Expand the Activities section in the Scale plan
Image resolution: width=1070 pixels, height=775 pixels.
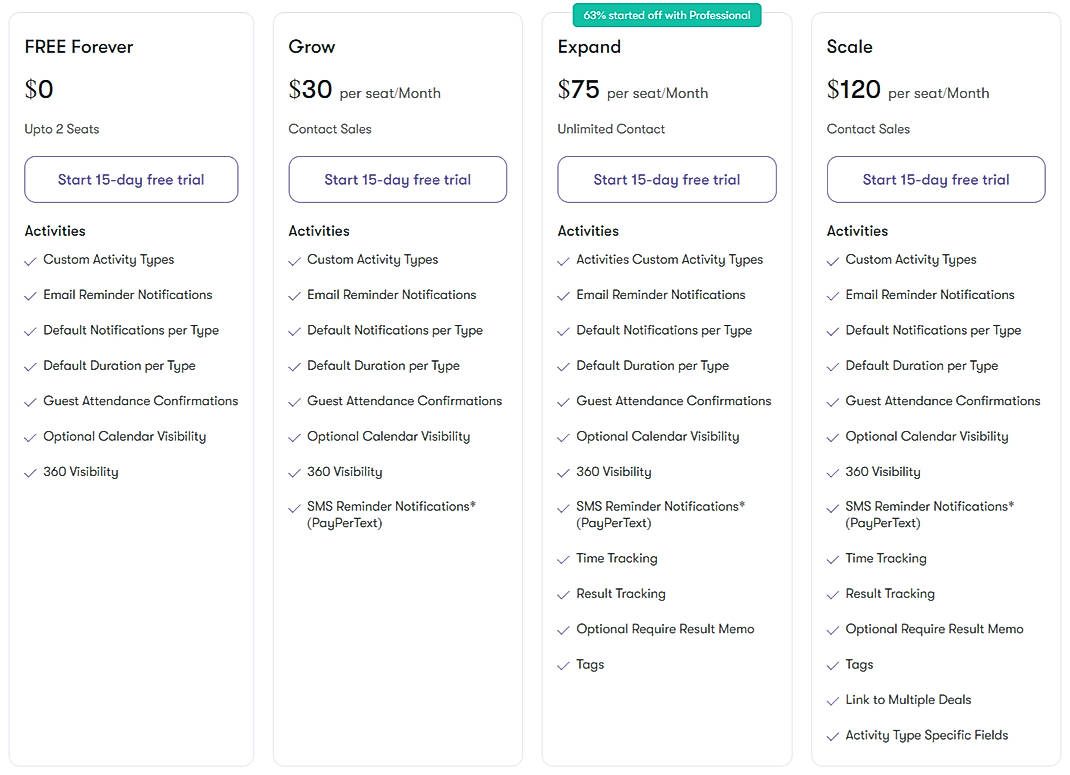point(857,231)
